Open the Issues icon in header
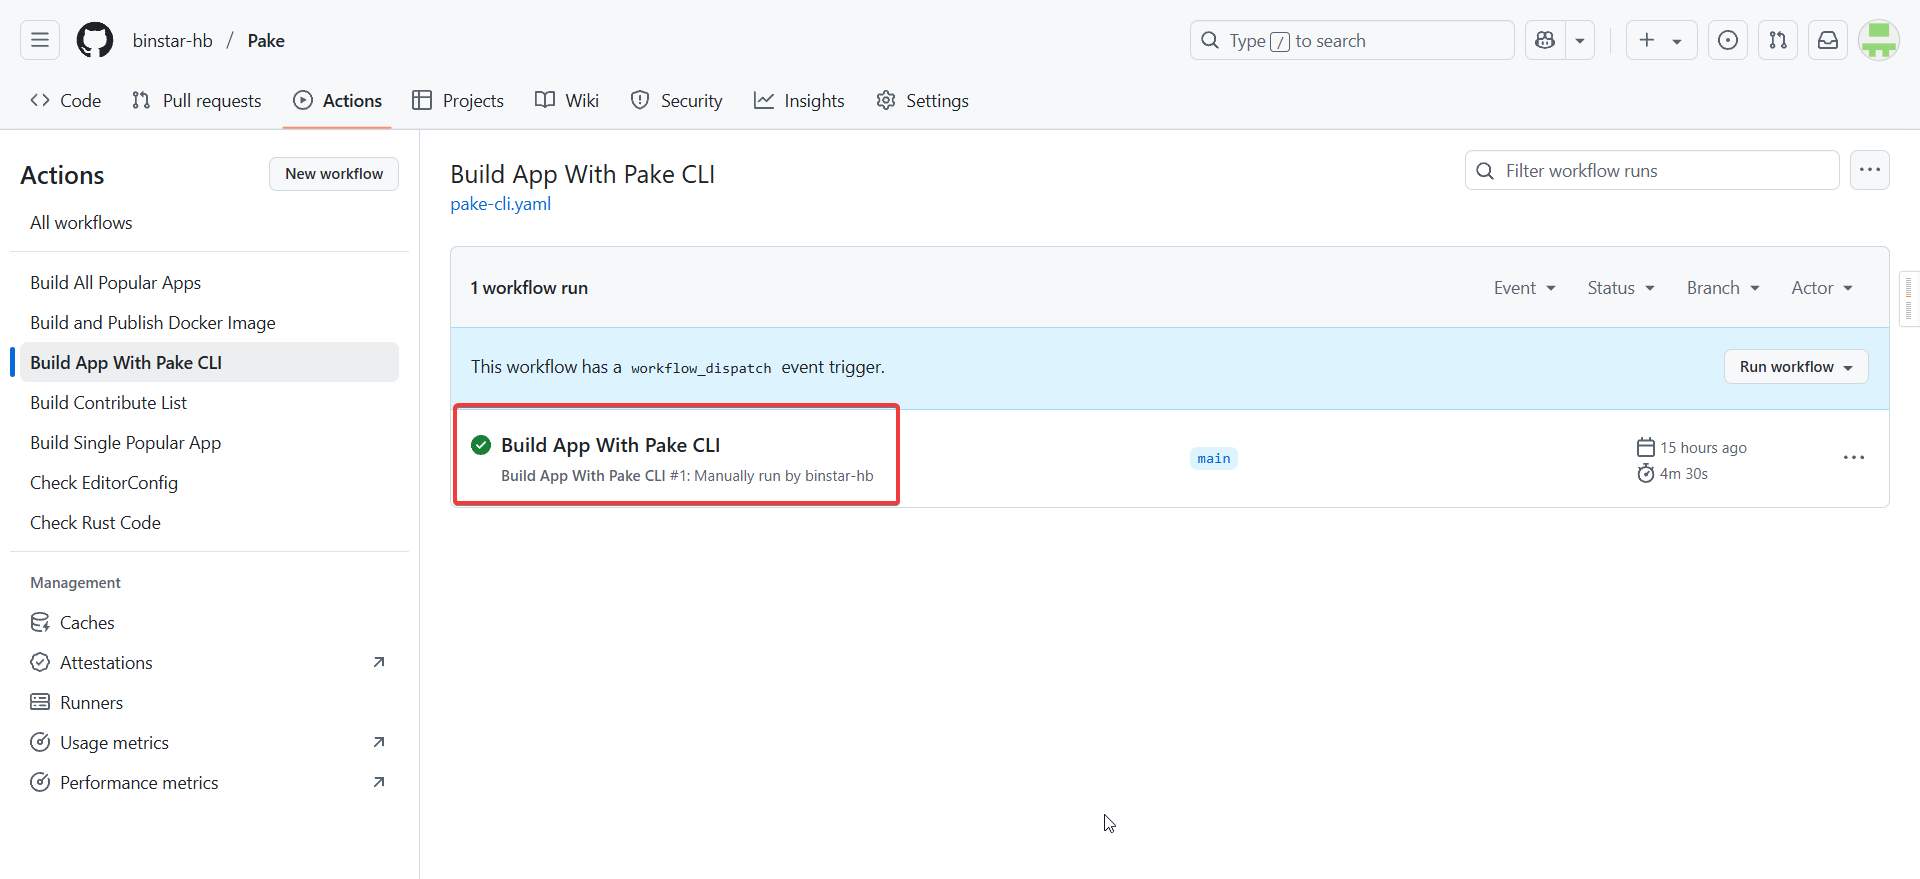 coord(1727,40)
